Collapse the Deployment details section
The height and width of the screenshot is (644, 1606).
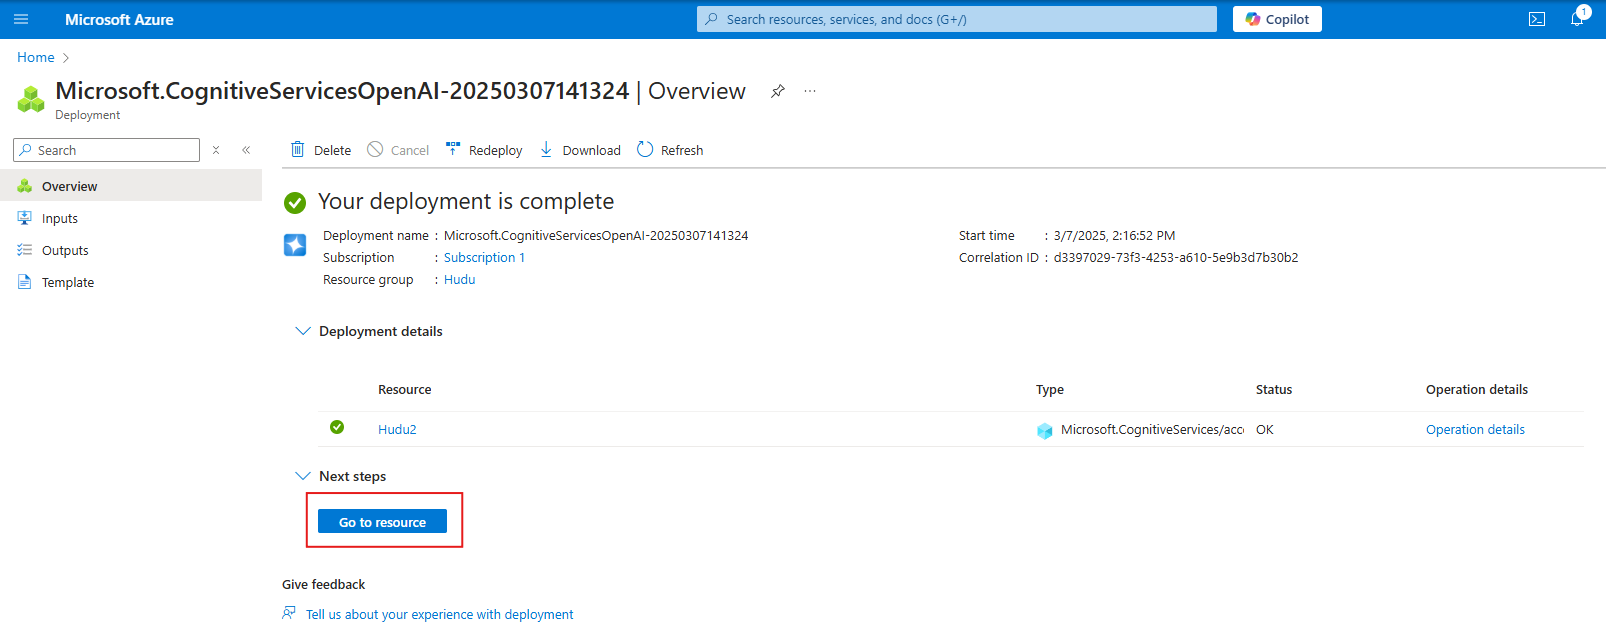303,331
